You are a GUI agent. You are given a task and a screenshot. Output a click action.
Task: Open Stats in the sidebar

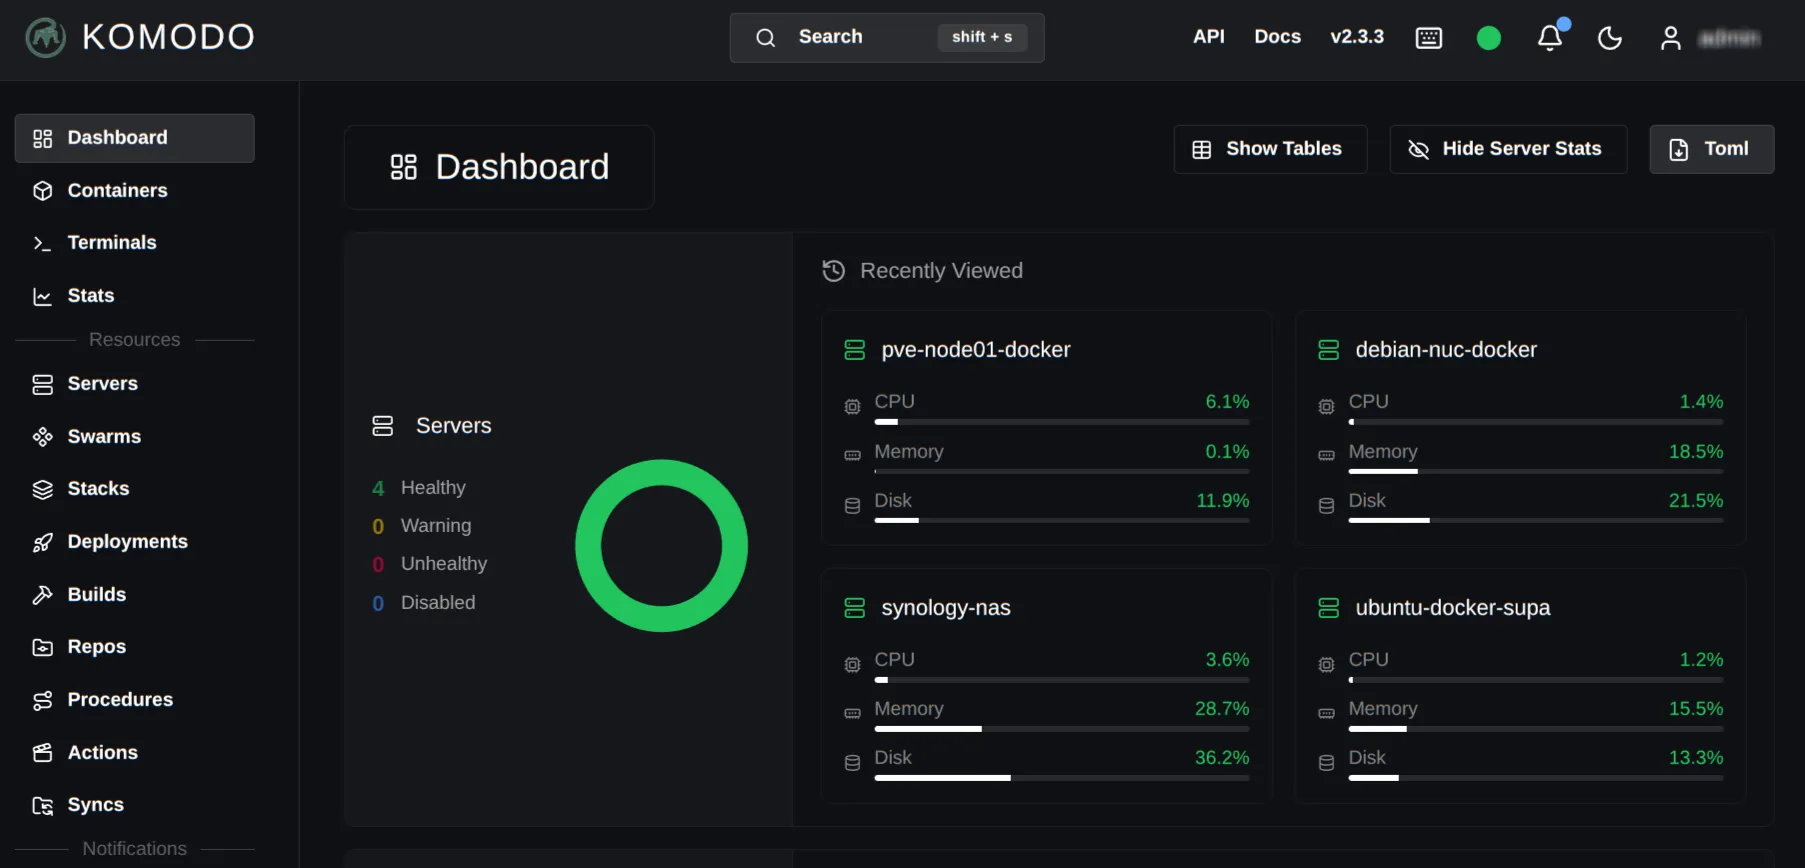pyautogui.click(x=135, y=296)
